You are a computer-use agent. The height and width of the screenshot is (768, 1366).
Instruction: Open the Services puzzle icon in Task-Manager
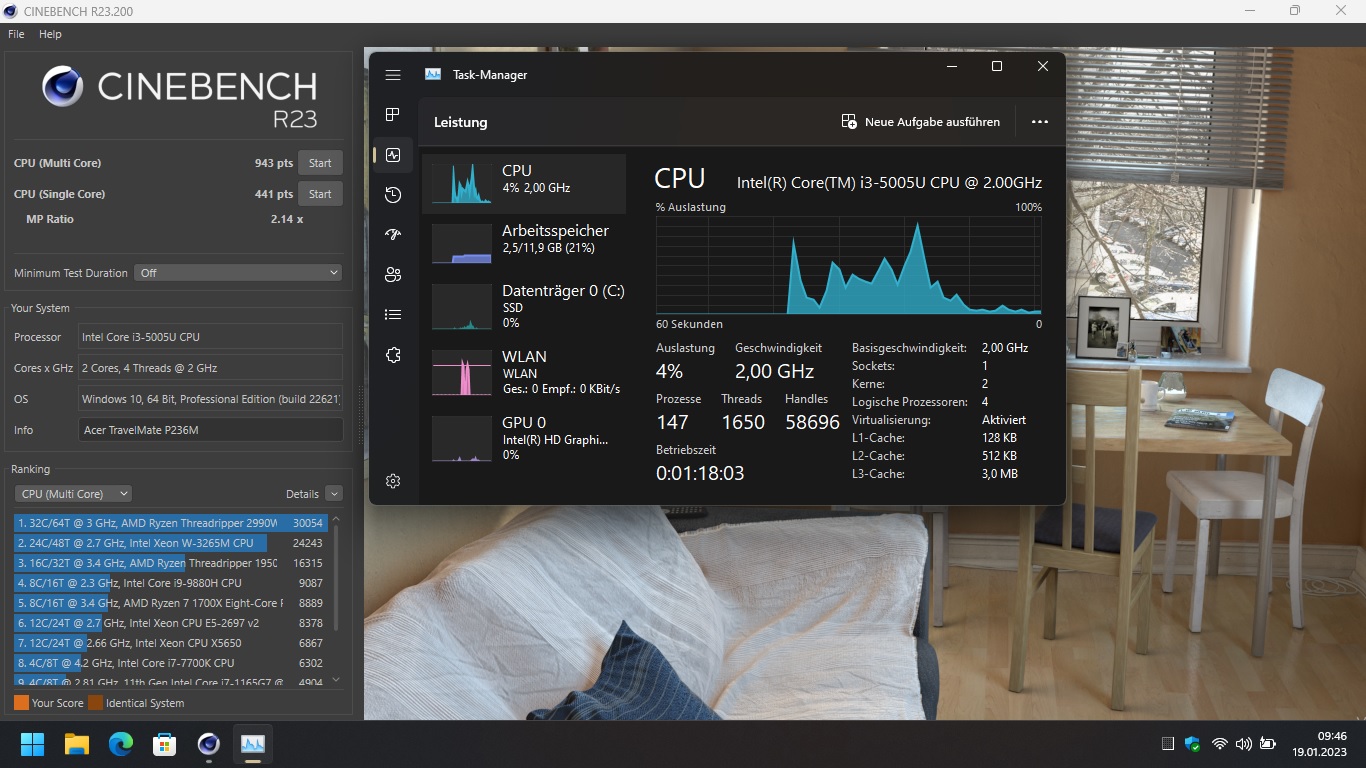(x=393, y=355)
